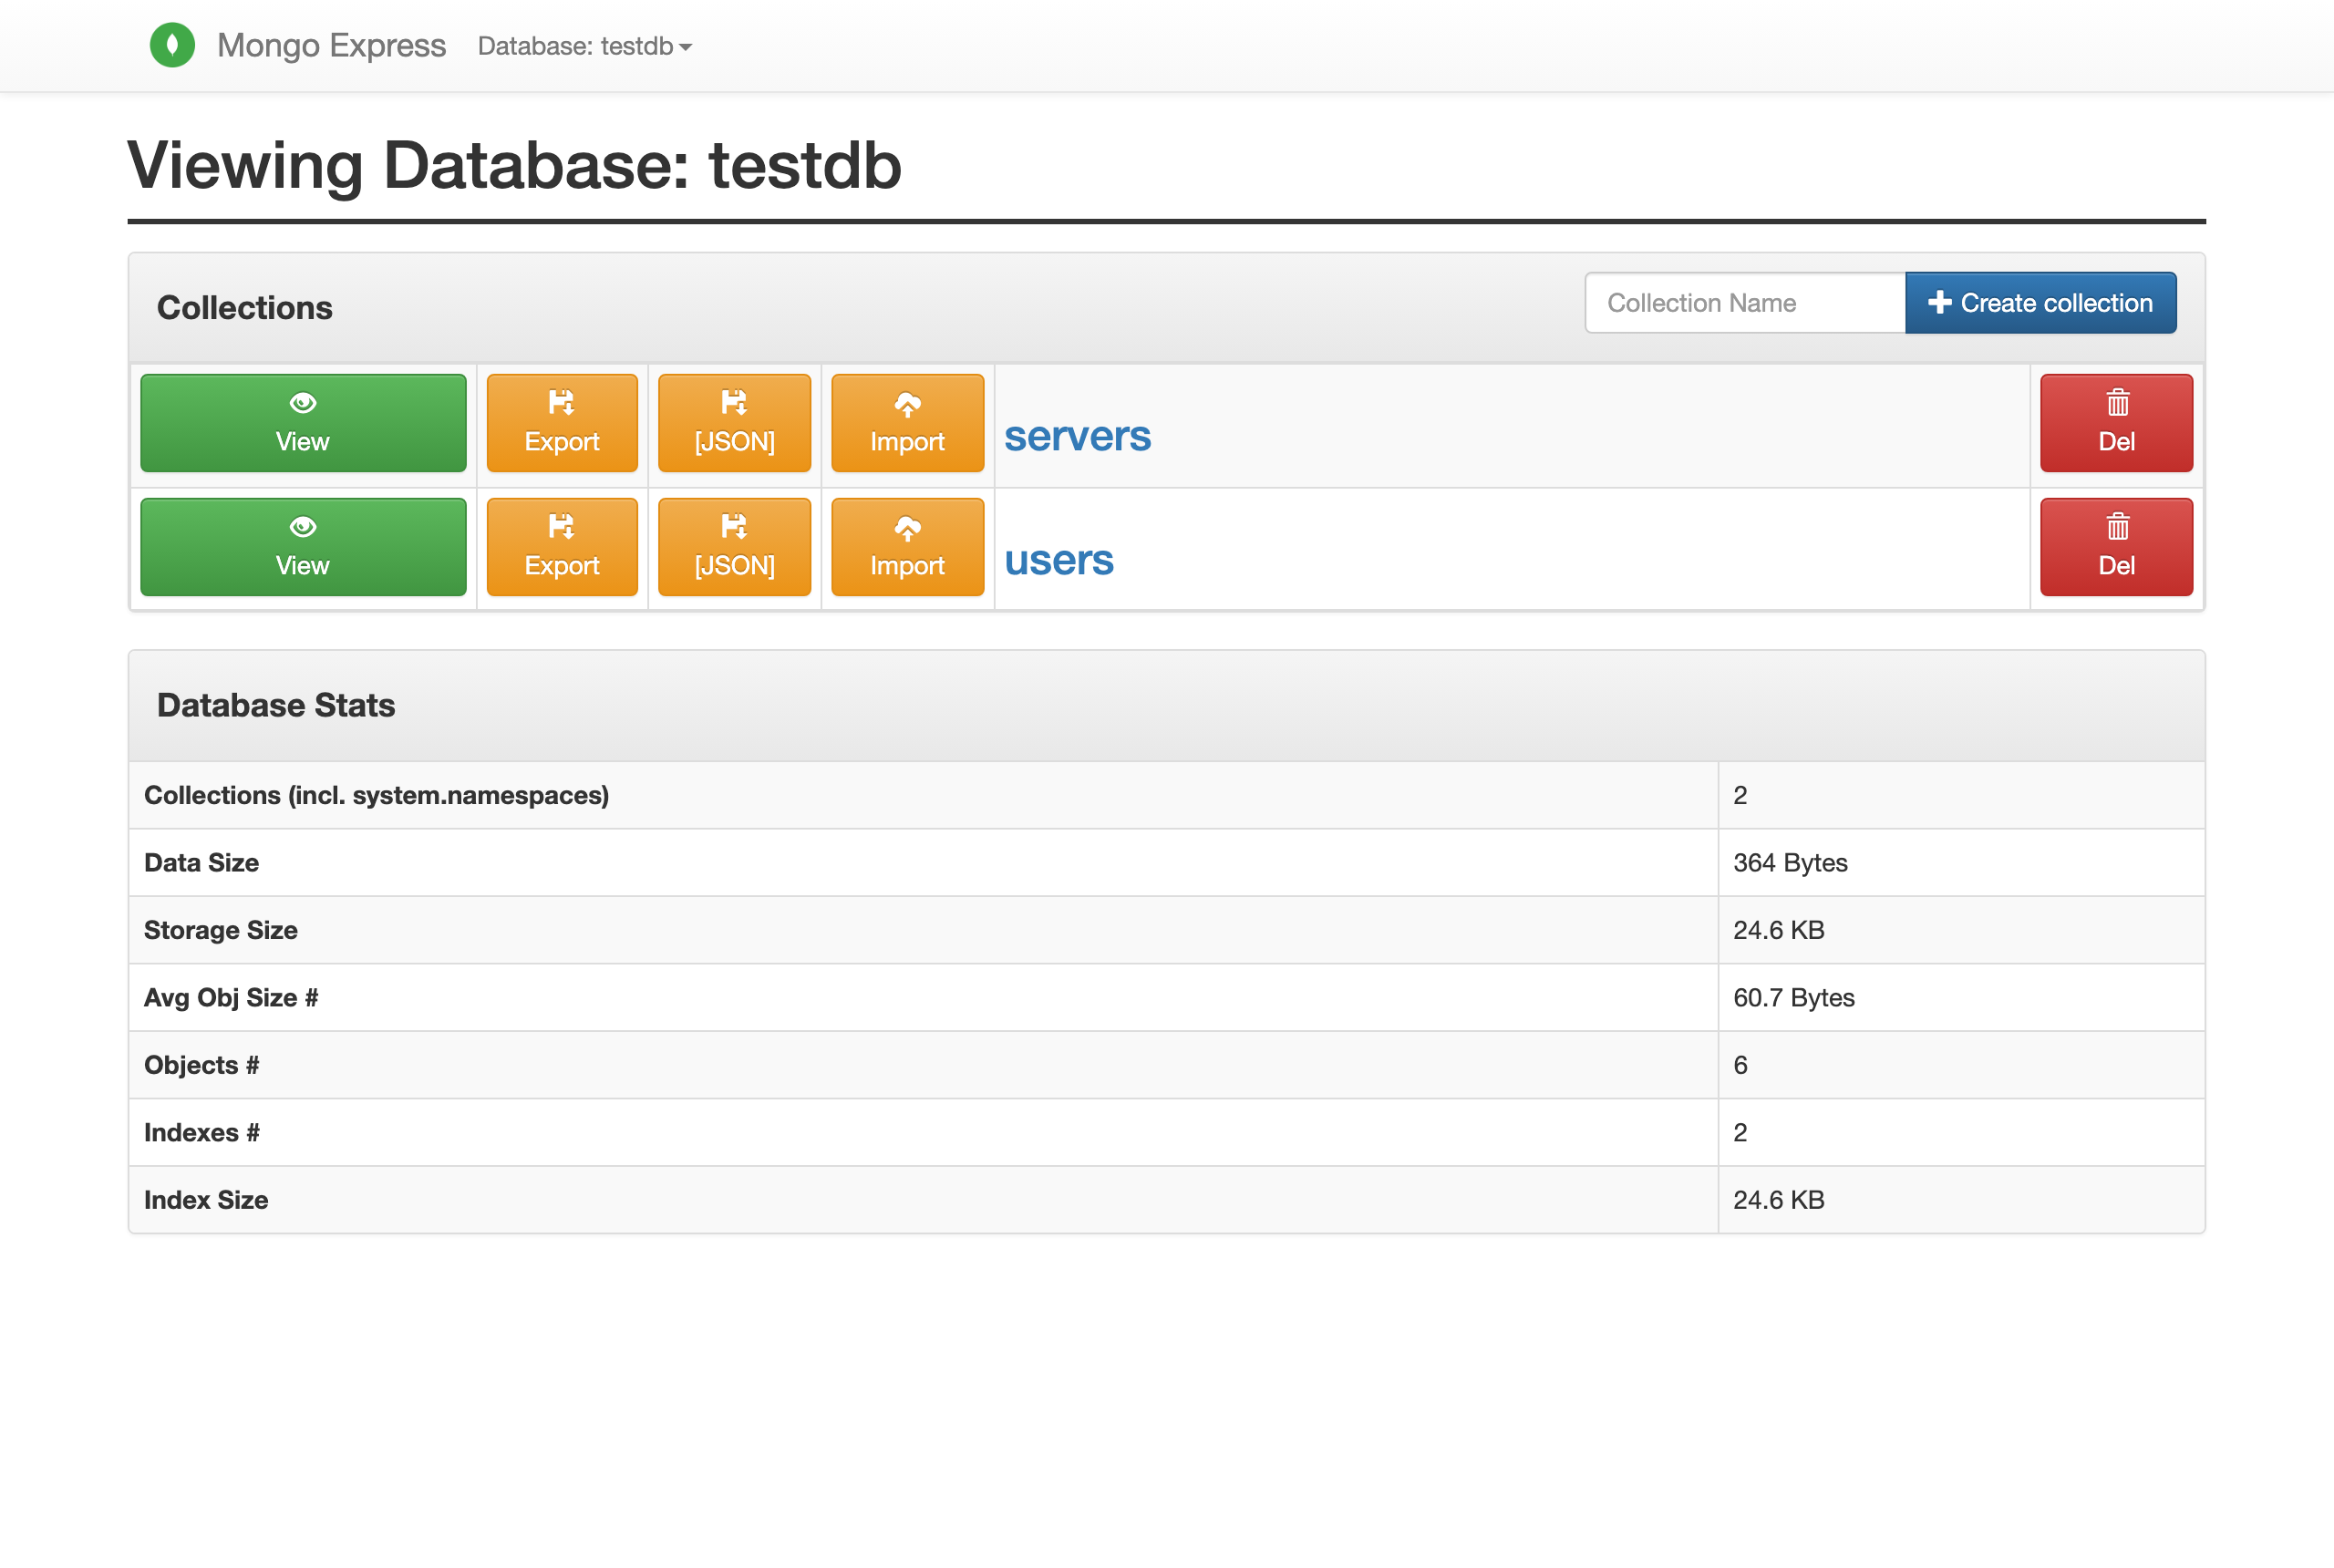Viewport: 2334px width, 1568px height.
Task: Select the 364 Bytes data size value
Action: 1790,863
